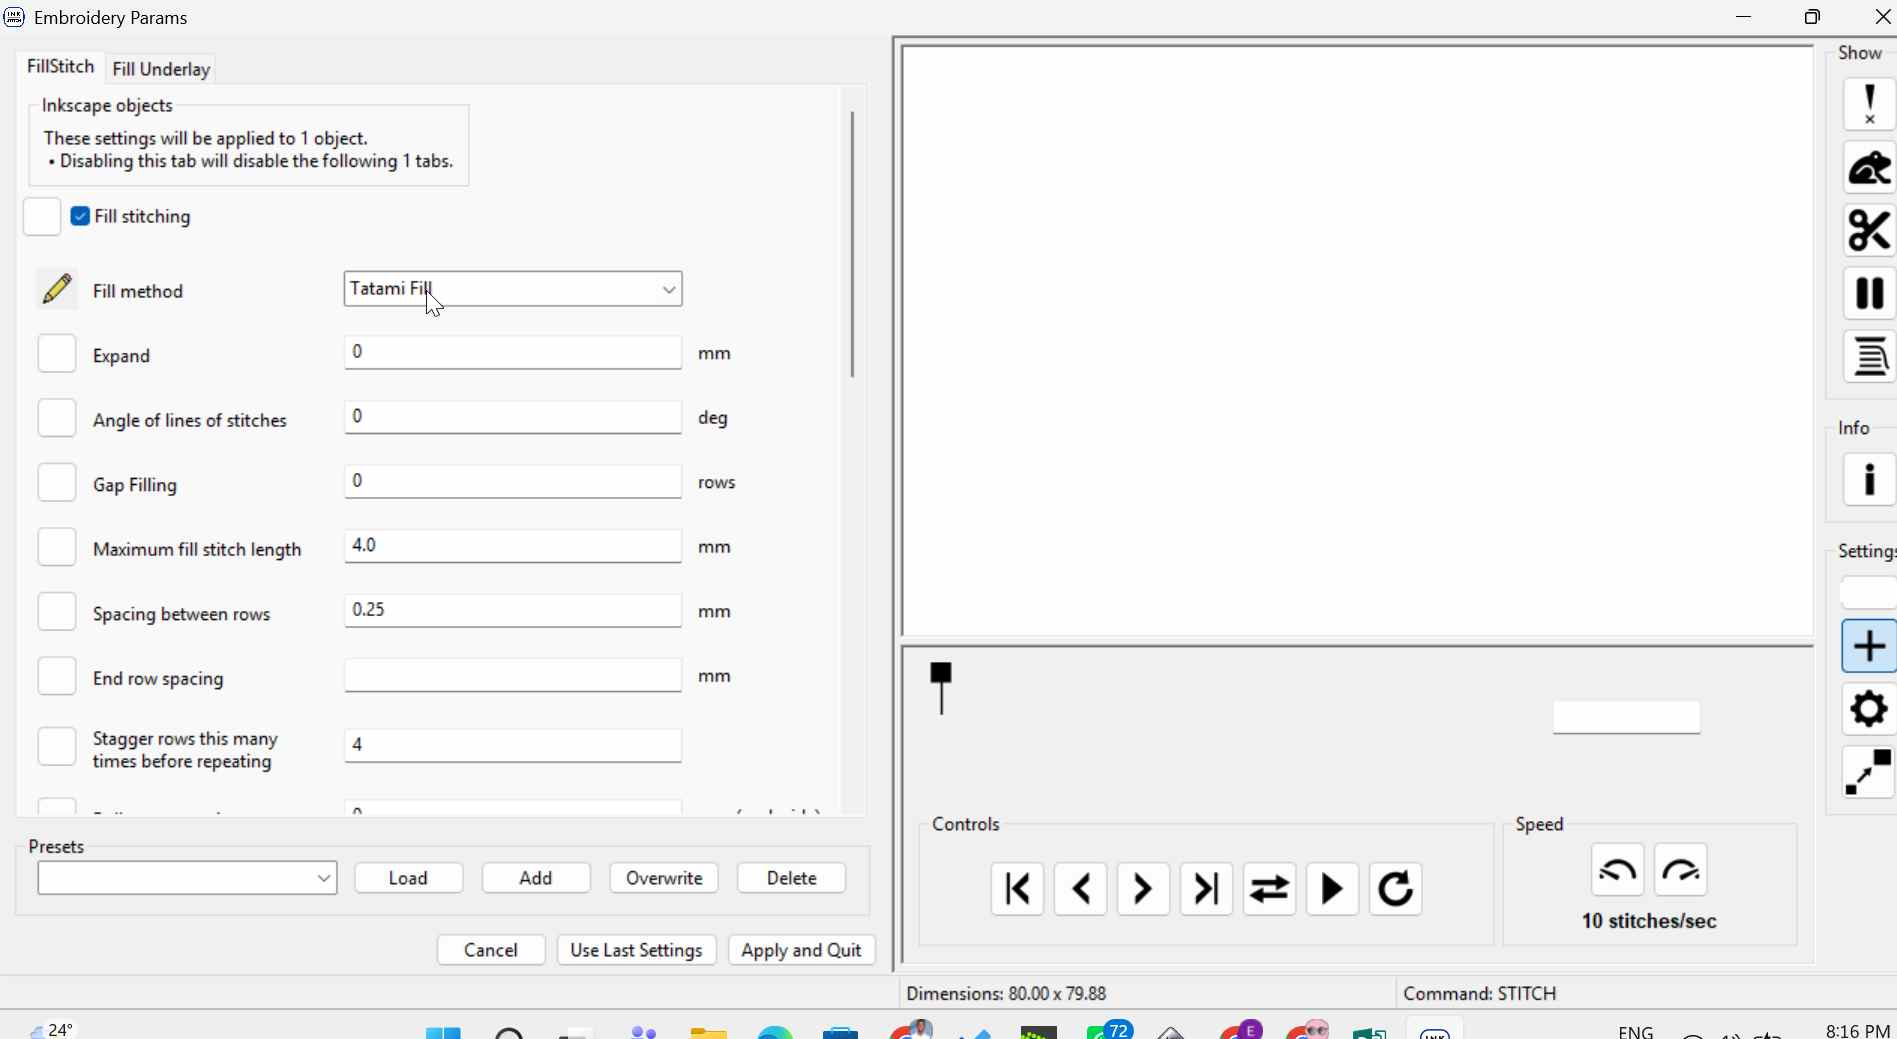Image resolution: width=1897 pixels, height=1039 pixels.
Task: Click the Overwrite preset button
Action: 664,878
